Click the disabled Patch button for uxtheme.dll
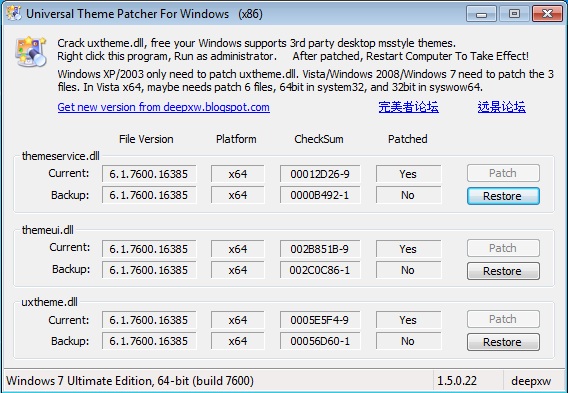 (503, 319)
